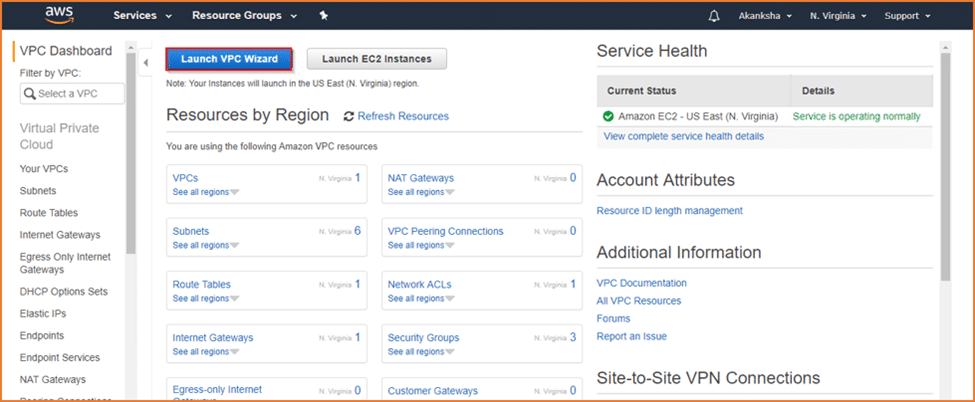
Task: Open the Route Tables resource card link
Action: 201,284
